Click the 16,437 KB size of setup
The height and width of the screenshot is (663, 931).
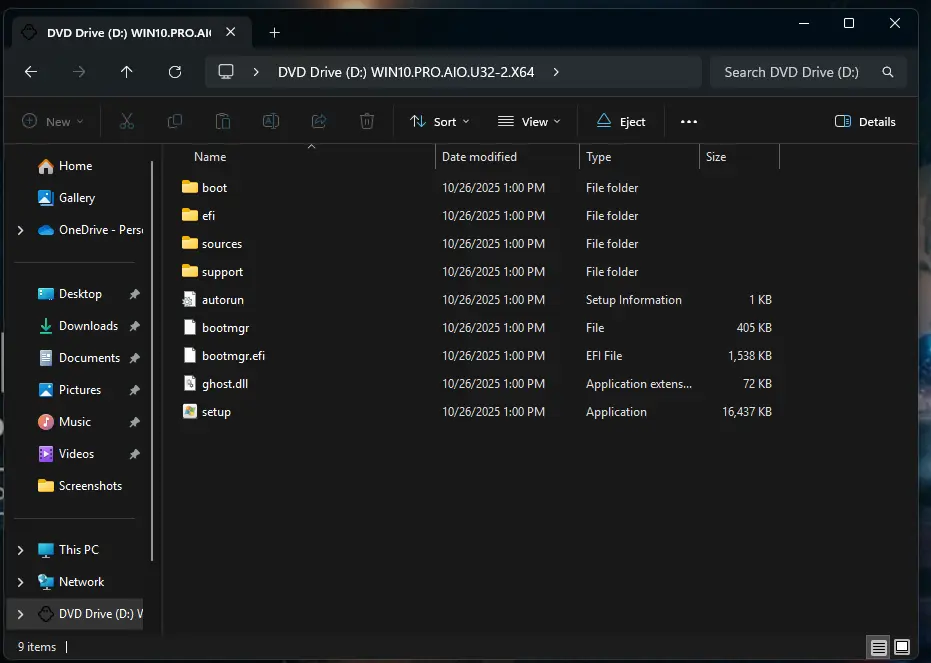(746, 412)
